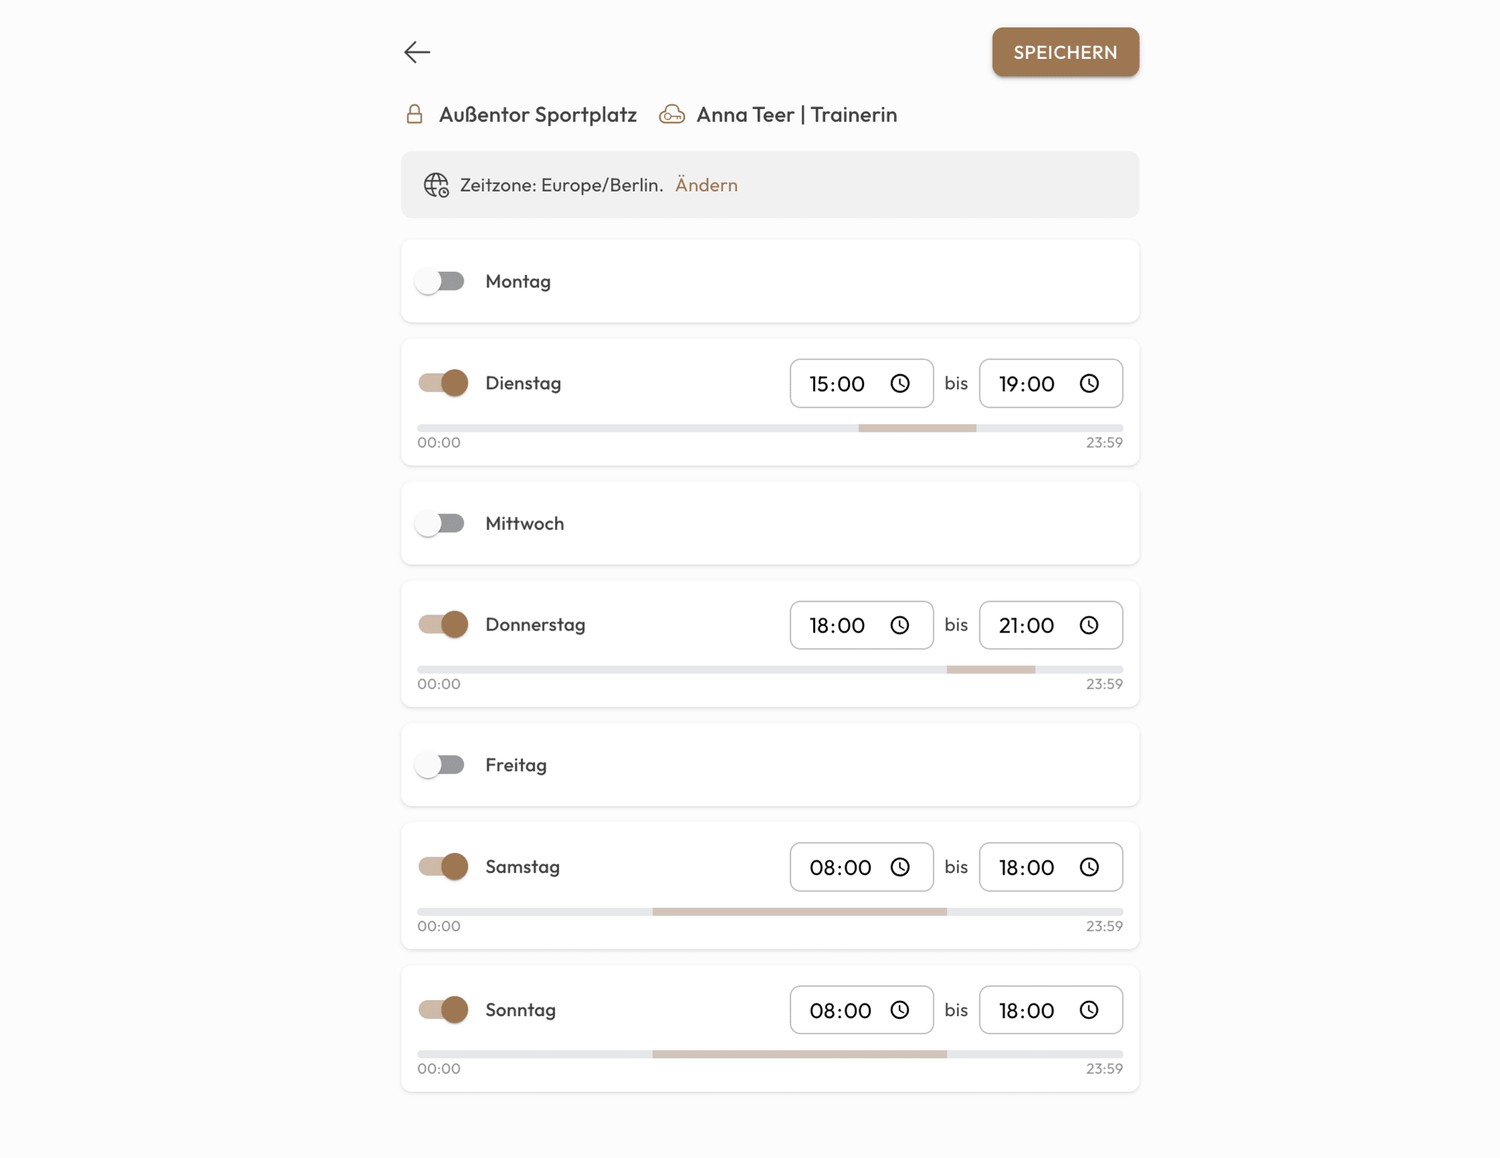Click the Donnerstag 21:00 end time field
Image resolution: width=1500 pixels, height=1158 pixels.
tap(1027, 625)
